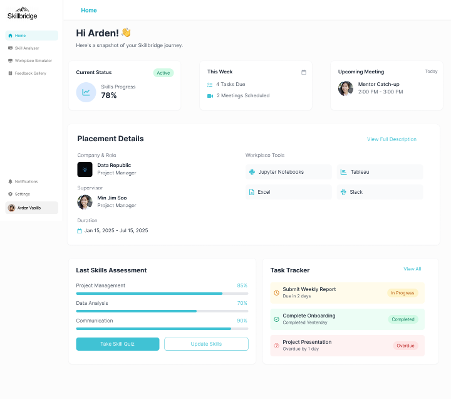Open Workplace Simulator from the sidebar
The height and width of the screenshot is (399, 451).
pos(32,61)
